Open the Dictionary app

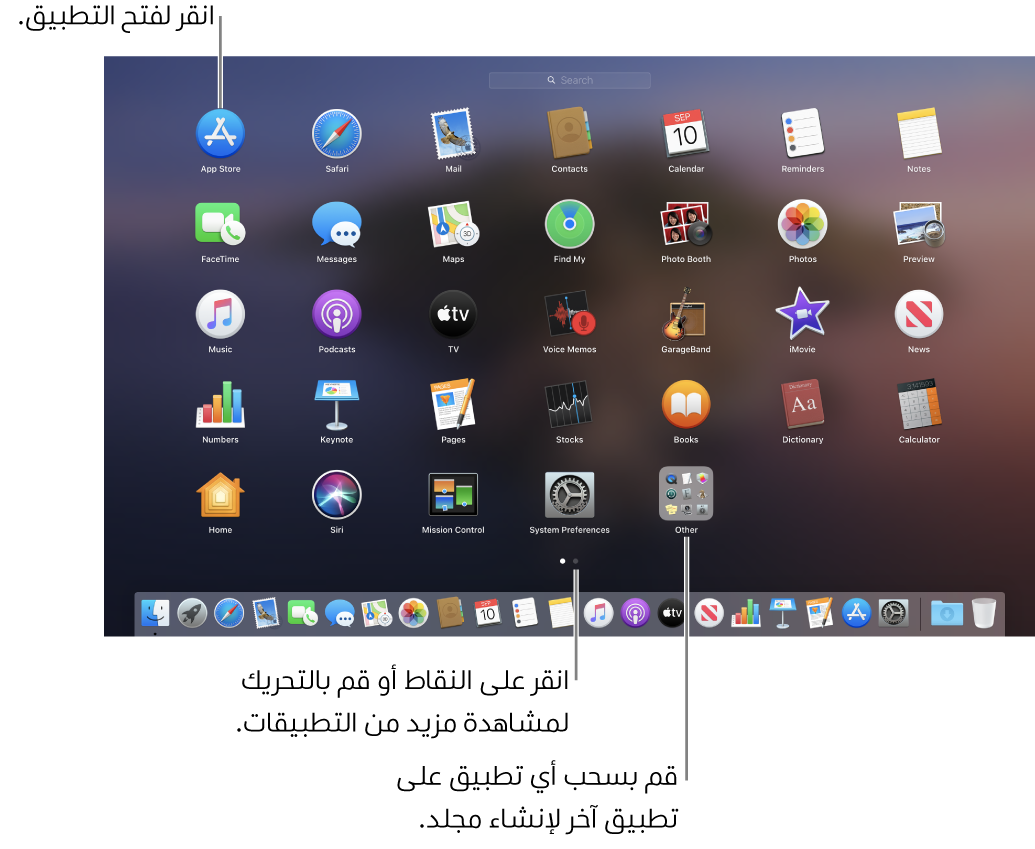coord(803,404)
